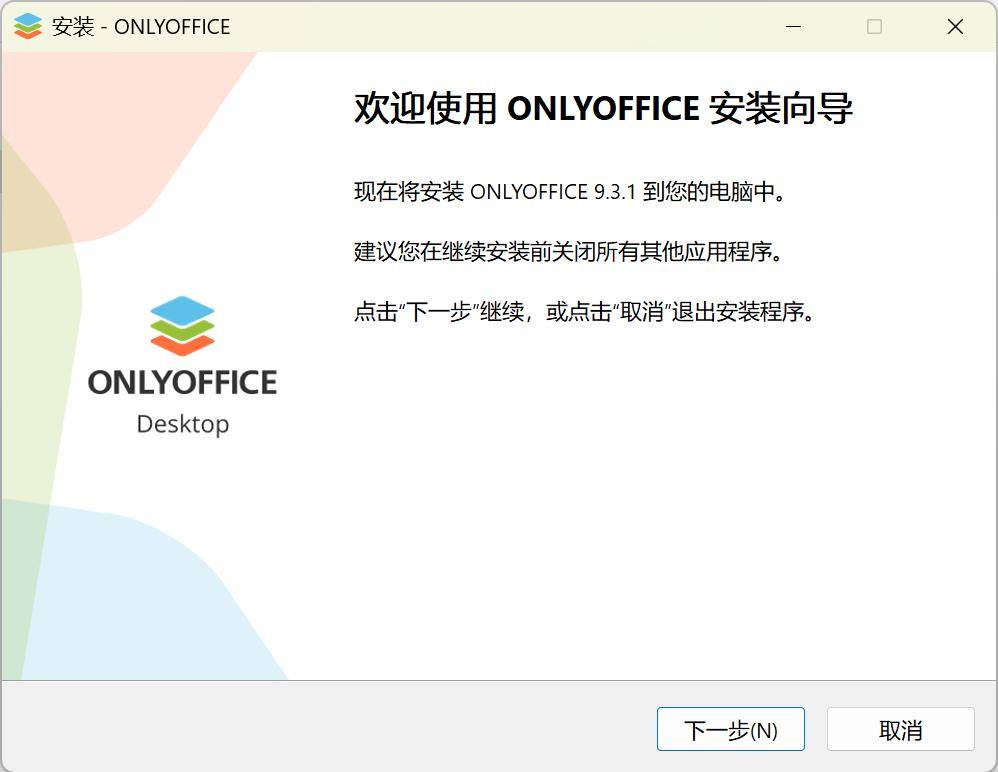Click the window title 安装 - ONLYOFFICE
The image size is (998, 772).
coord(141,27)
